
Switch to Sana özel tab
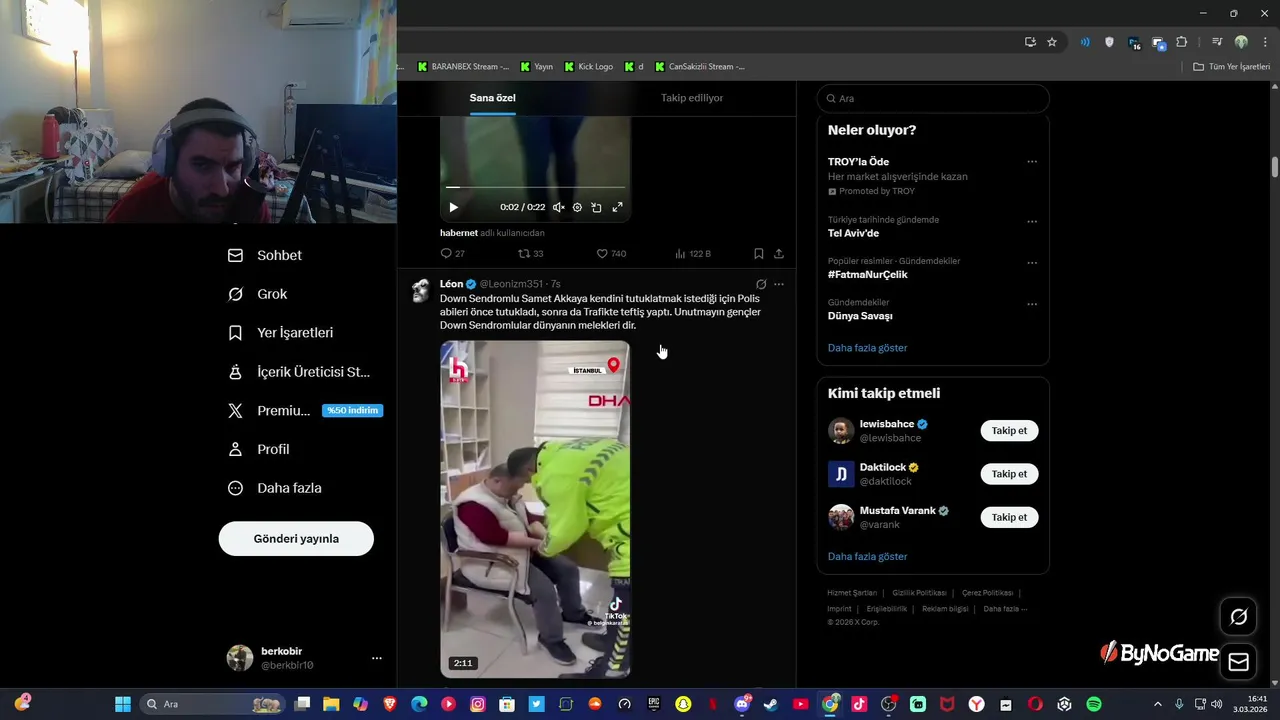[x=492, y=98]
